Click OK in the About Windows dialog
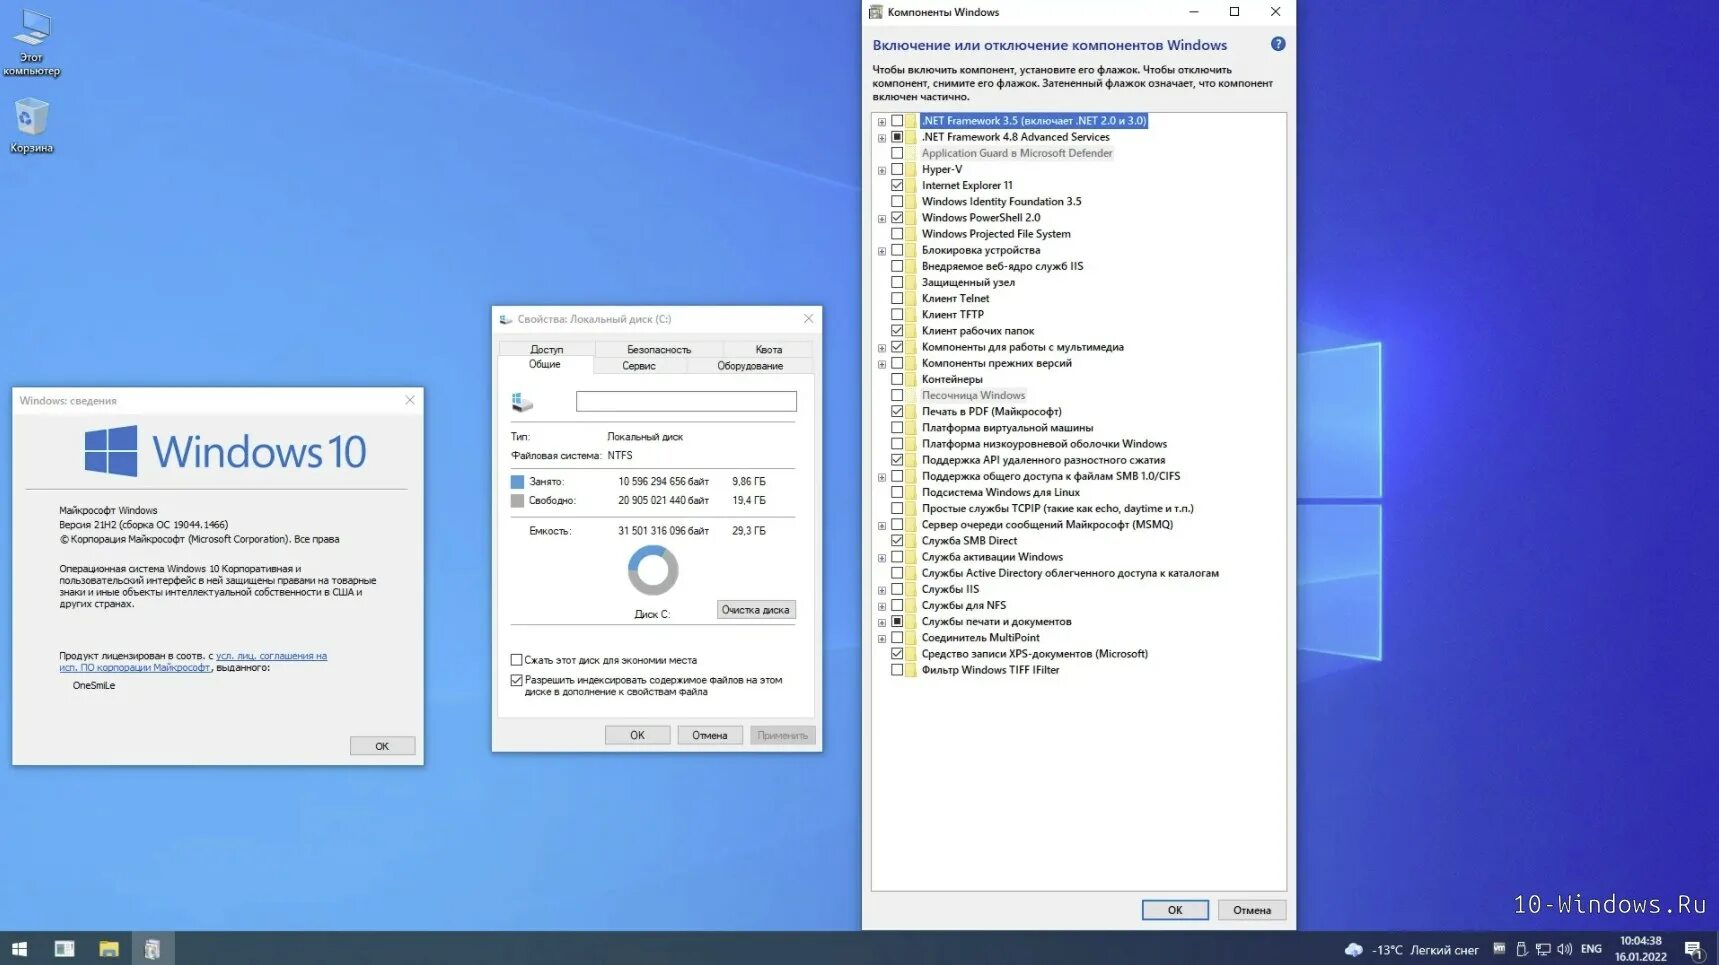 (382, 746)
